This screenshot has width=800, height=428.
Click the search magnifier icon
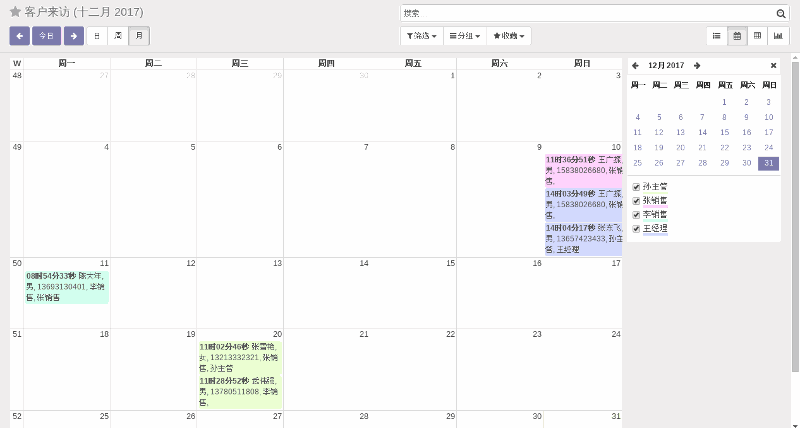tap(781, 14)
